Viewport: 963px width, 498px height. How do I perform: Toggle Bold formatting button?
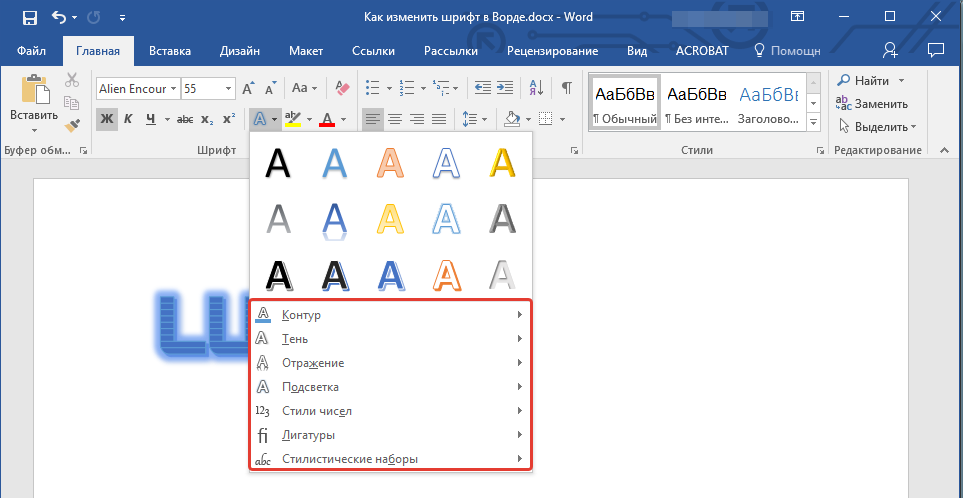(107, 120)
